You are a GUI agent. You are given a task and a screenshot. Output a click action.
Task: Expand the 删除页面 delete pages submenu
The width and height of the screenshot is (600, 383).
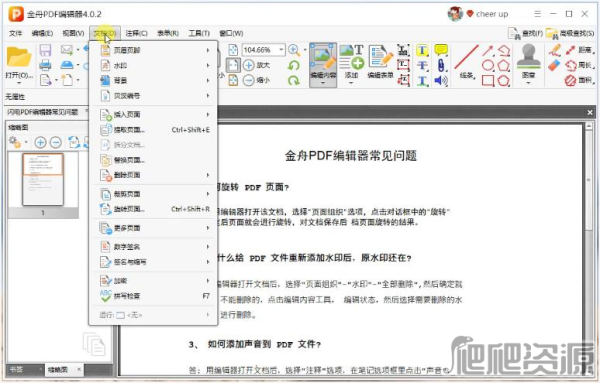point(154,175)
